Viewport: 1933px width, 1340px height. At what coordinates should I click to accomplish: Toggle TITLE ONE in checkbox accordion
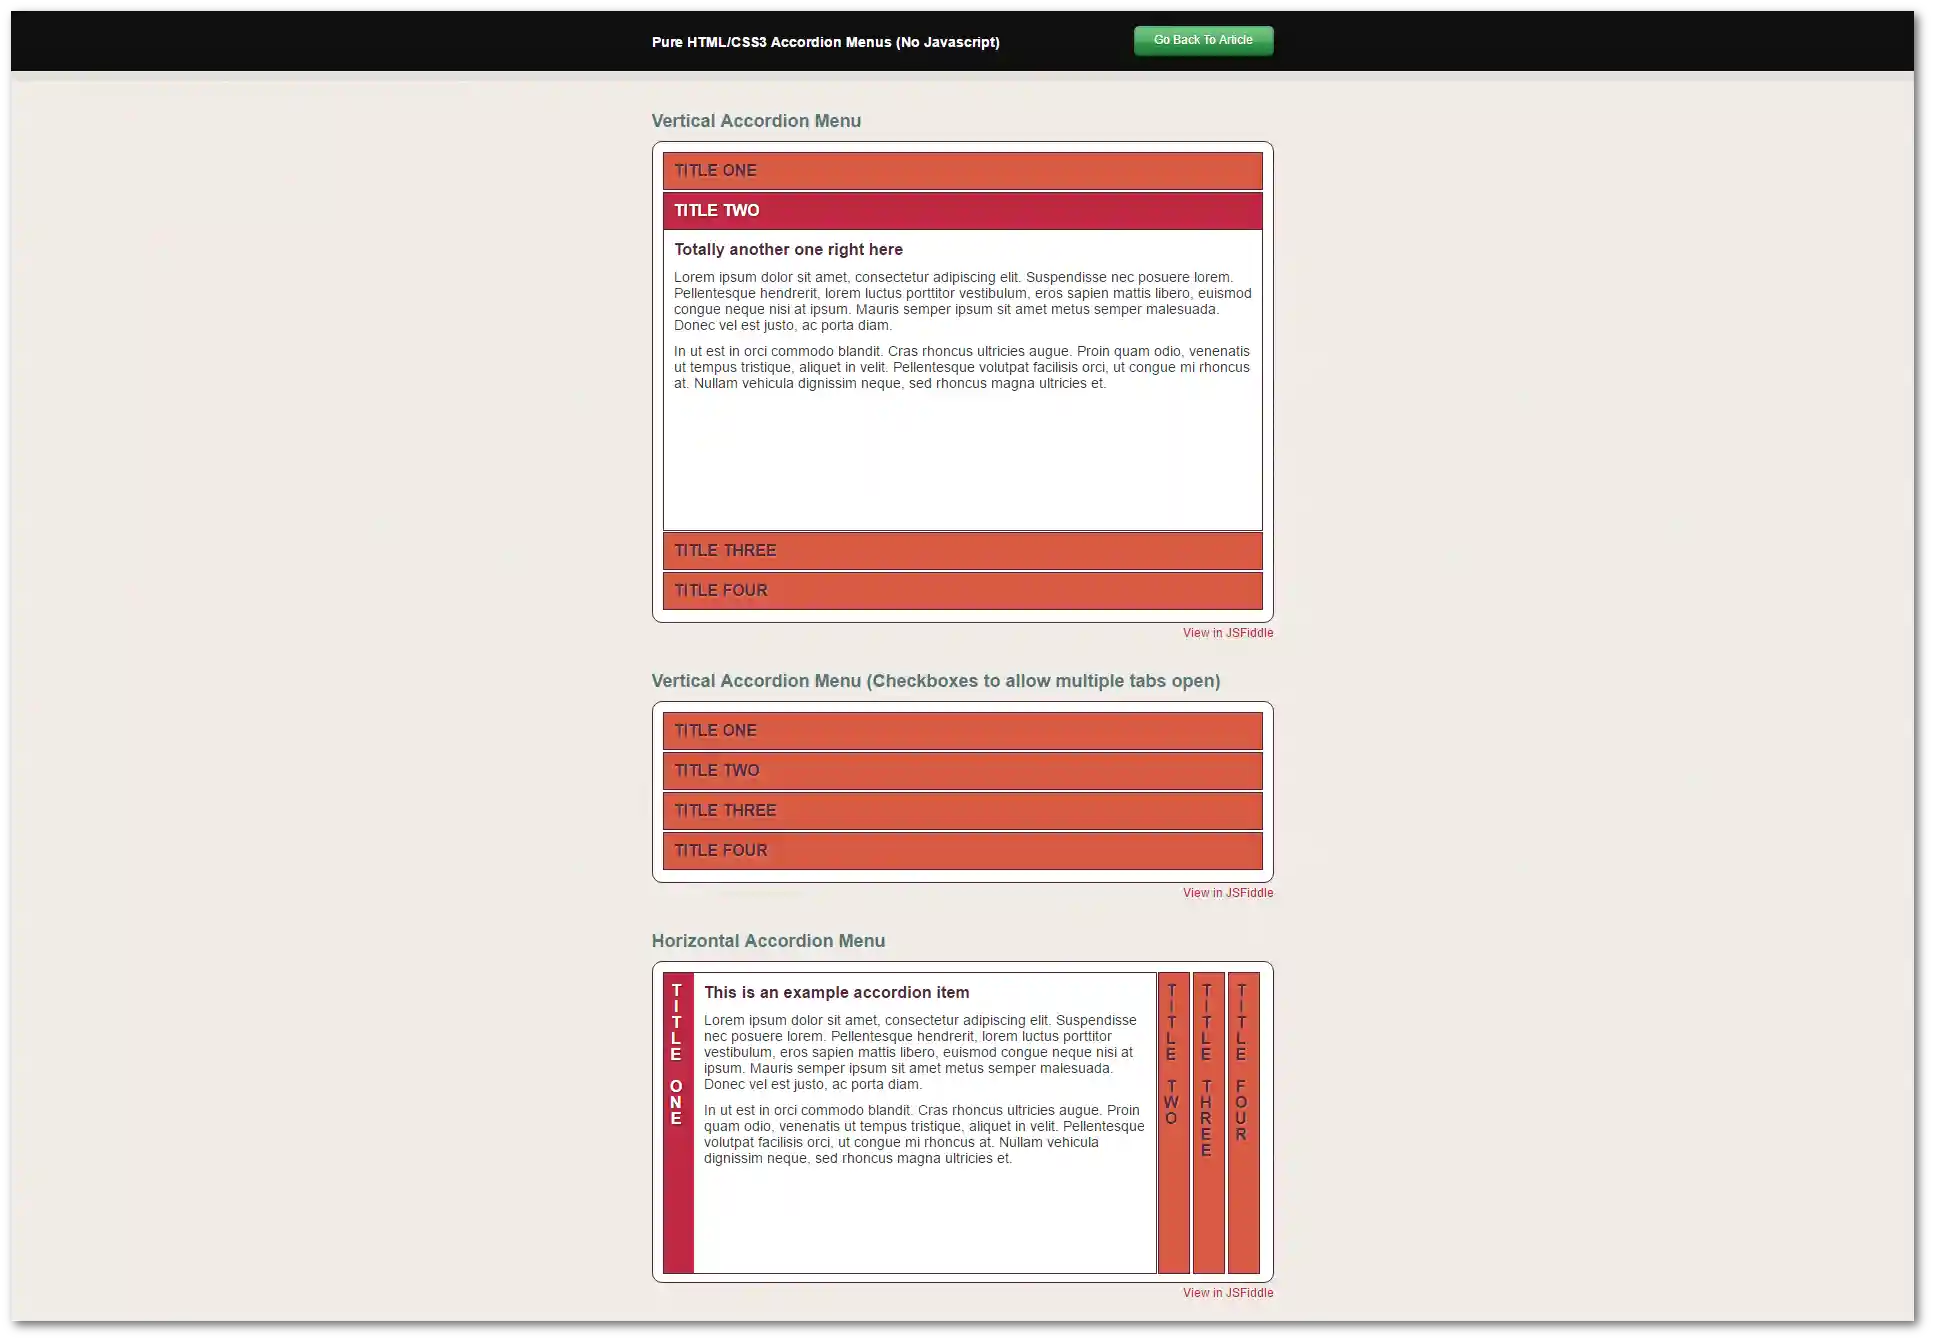(x=962, y=731)
